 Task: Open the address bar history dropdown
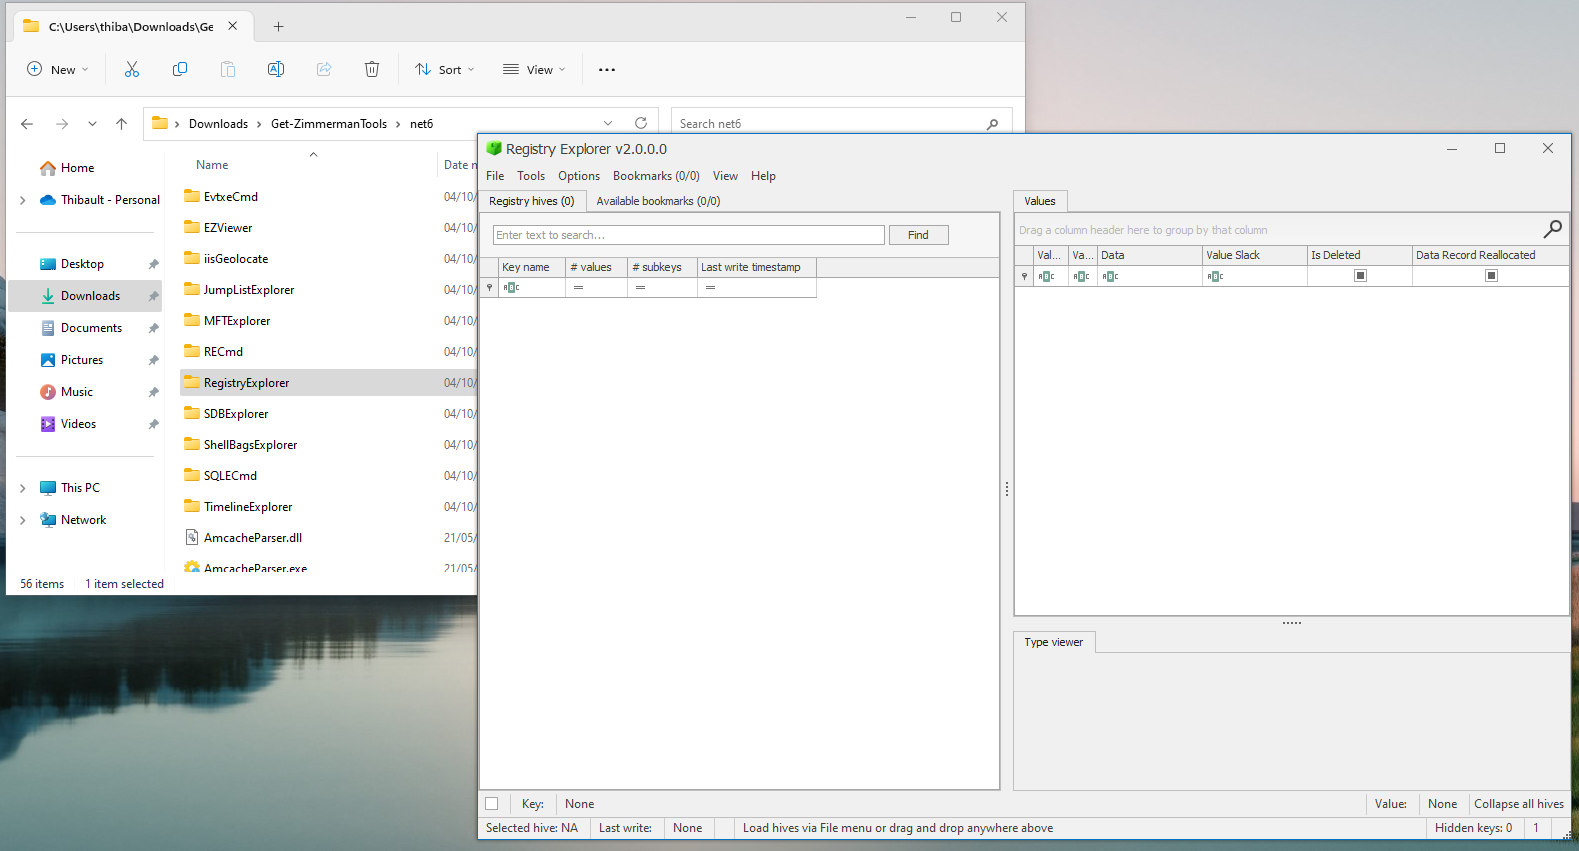[x=608, y=123]
